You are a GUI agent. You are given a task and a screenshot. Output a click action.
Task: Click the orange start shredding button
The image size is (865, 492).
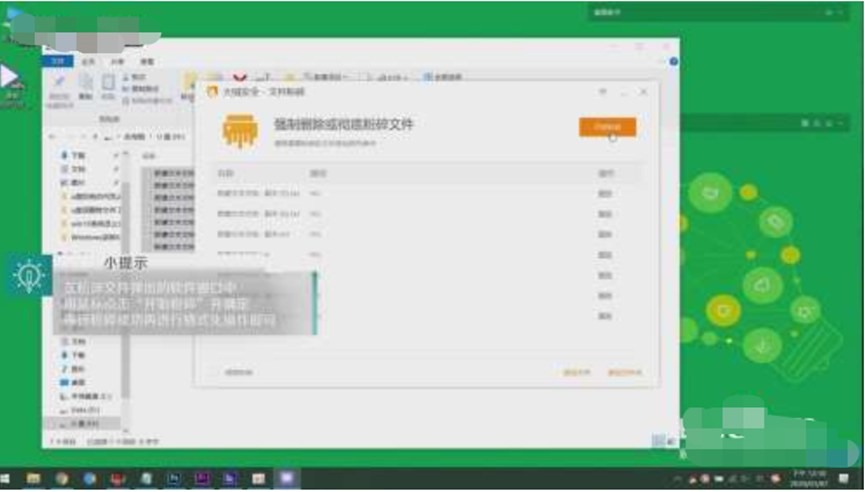[607, 127]
